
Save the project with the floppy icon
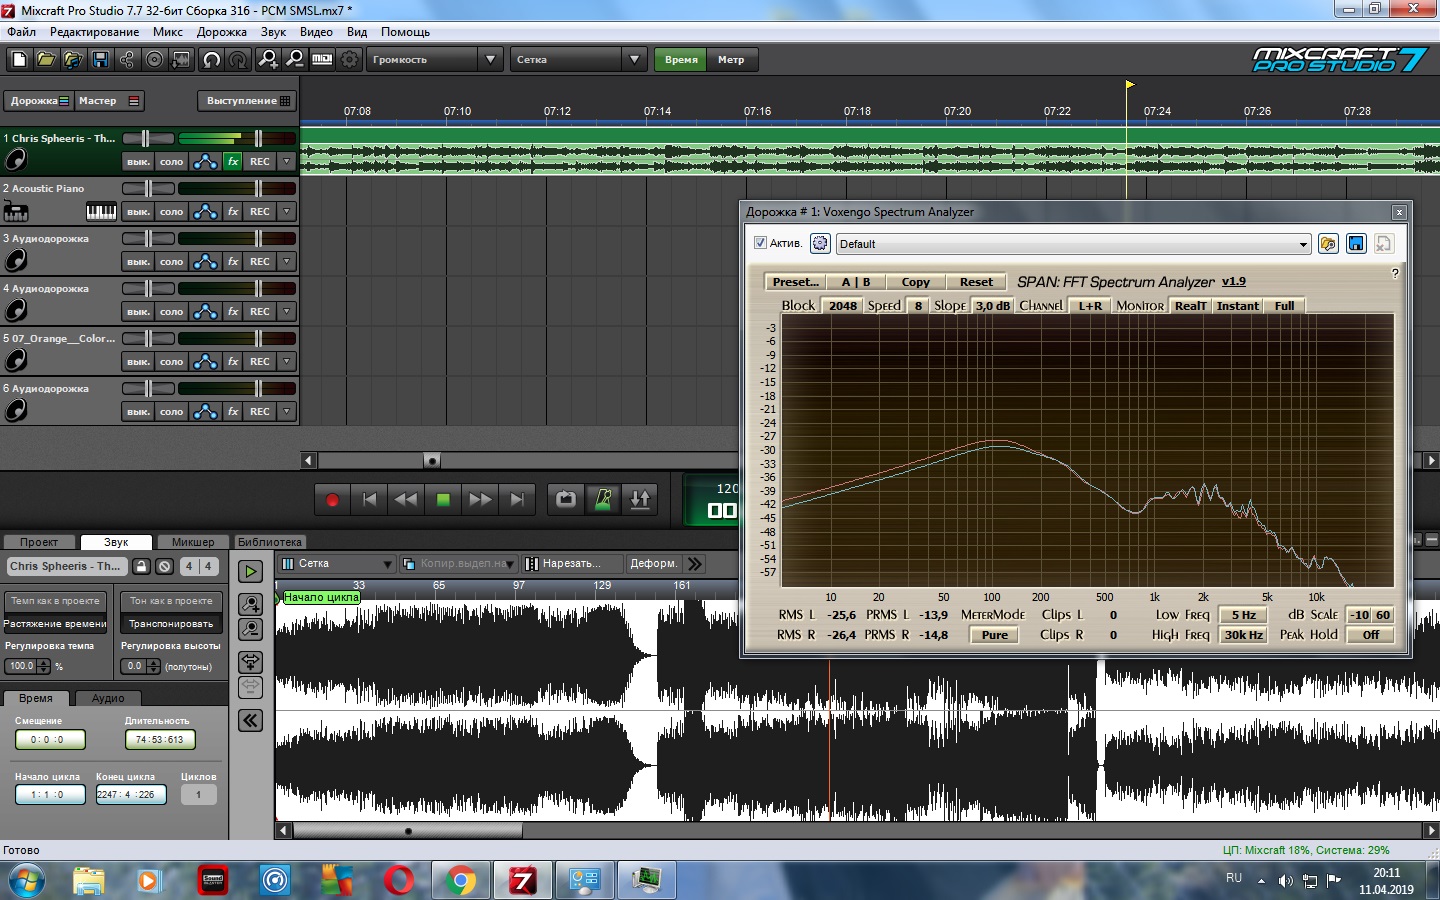click(100, 60)
